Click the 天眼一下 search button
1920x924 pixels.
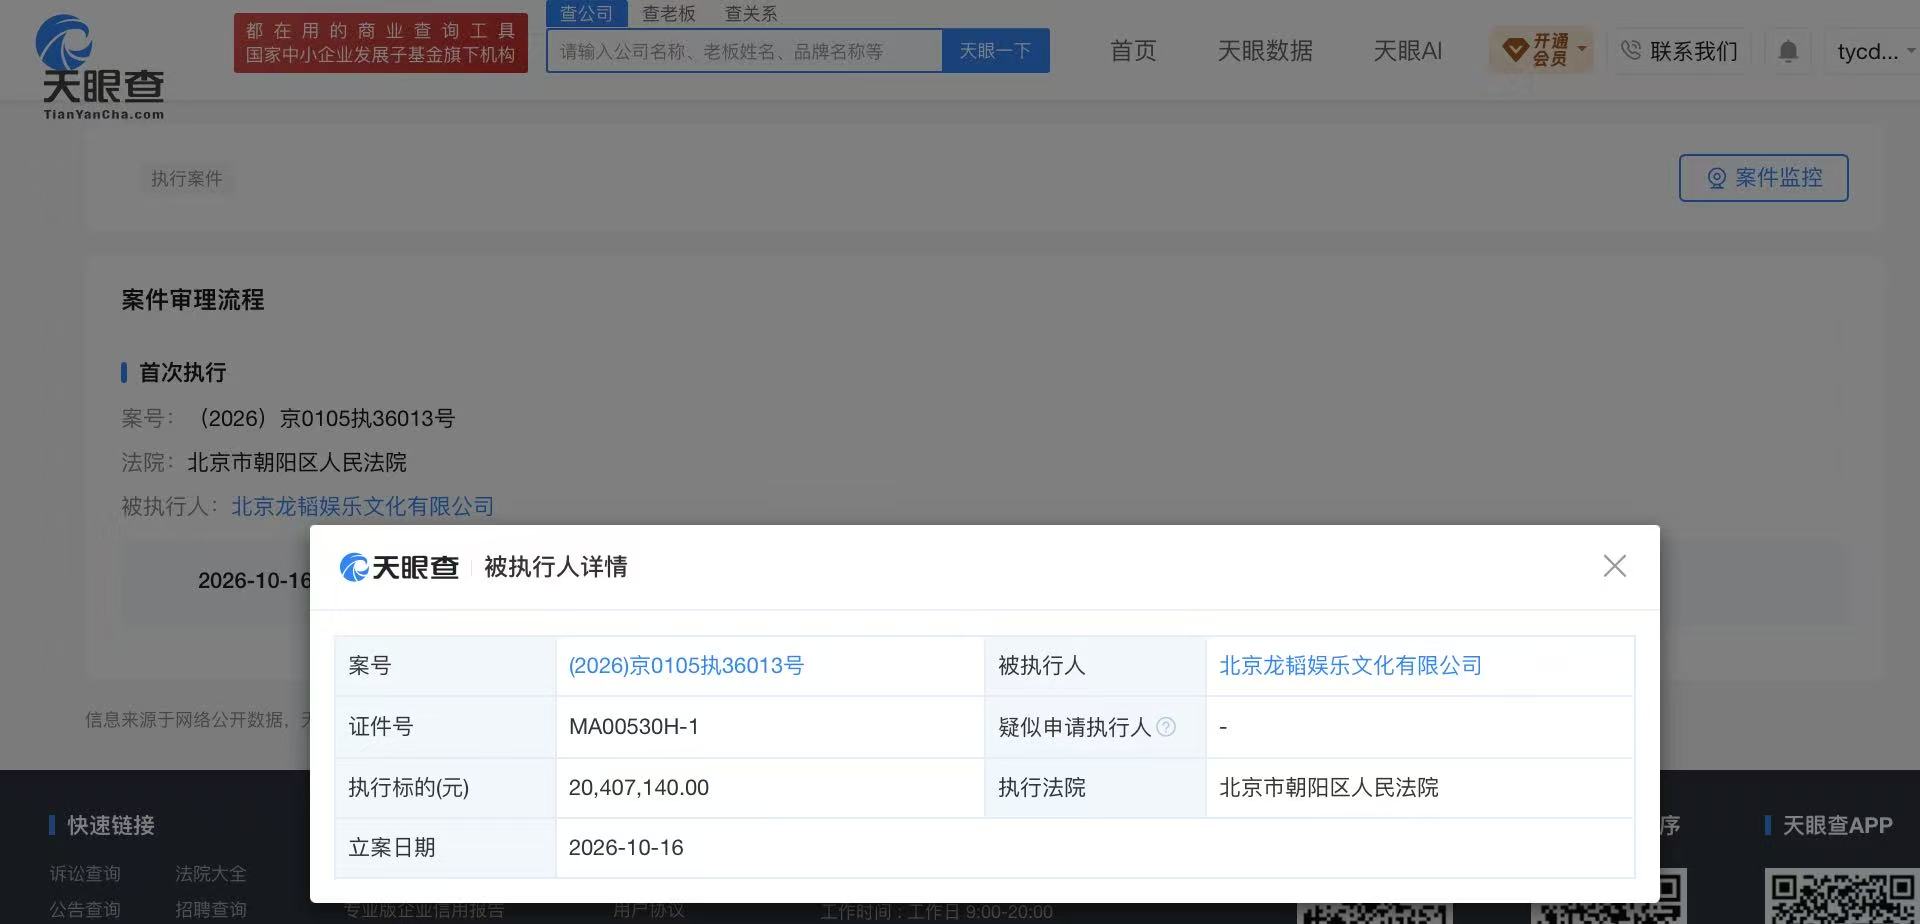click(995, 51)
